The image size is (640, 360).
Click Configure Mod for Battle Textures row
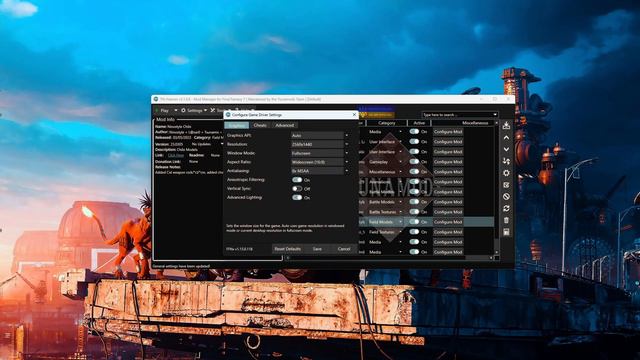[448, 212]
